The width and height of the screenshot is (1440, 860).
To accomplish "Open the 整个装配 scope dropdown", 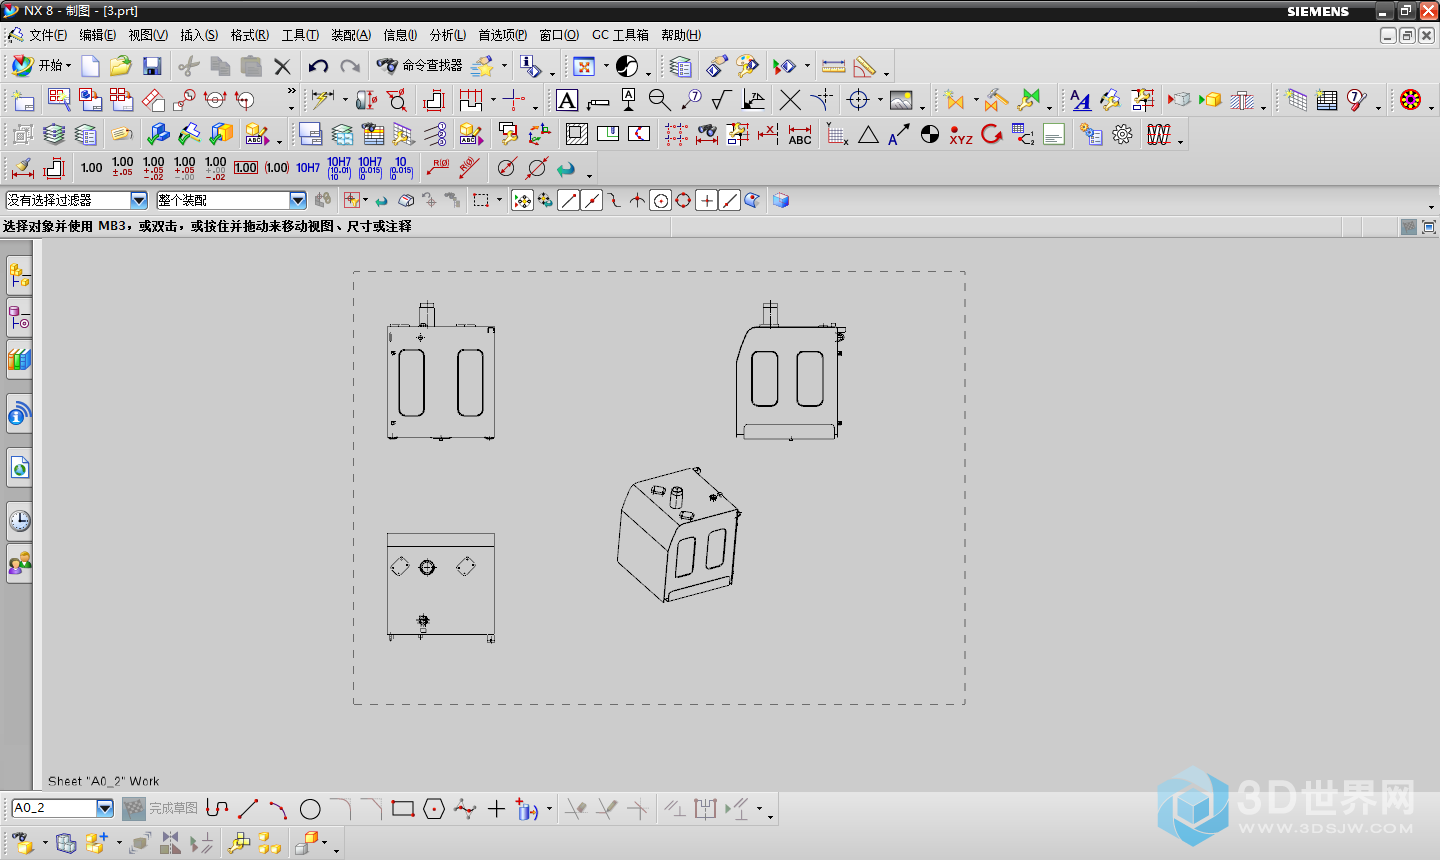I will 298,201.
